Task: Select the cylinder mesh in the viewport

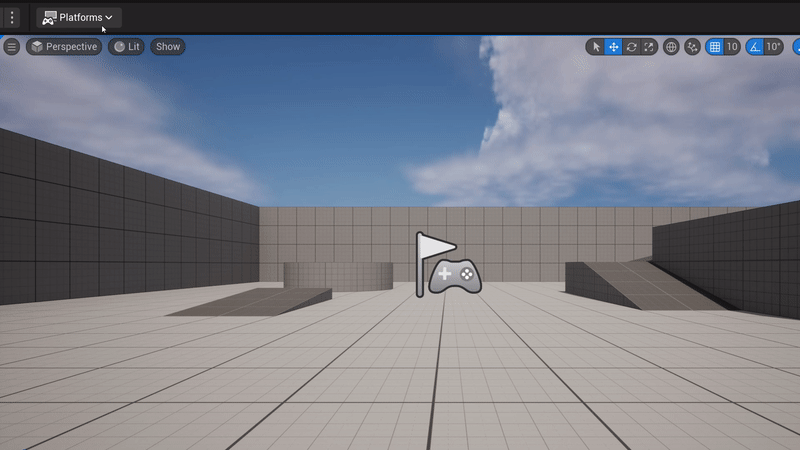Action: (x=338, y=276)
